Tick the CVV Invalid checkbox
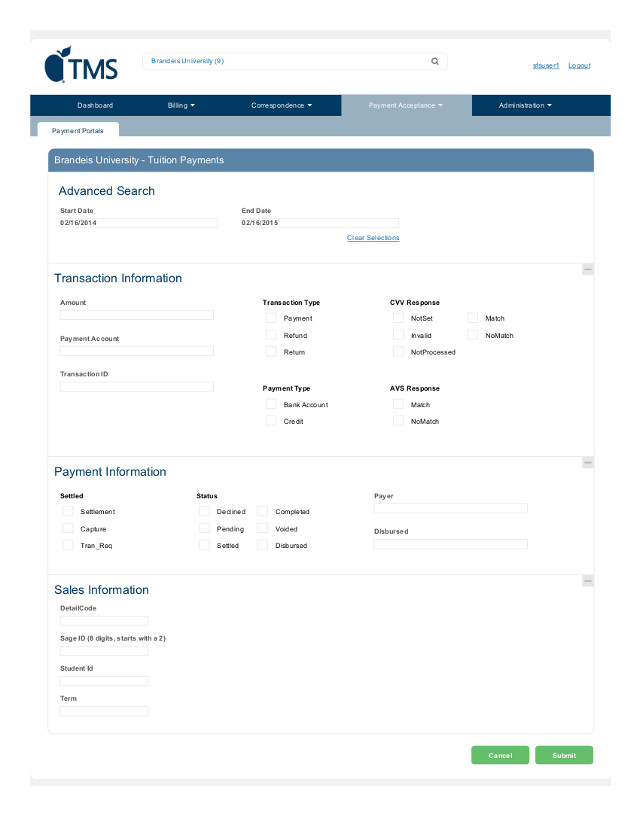This screenshot has height=828, width=640. 398,335
